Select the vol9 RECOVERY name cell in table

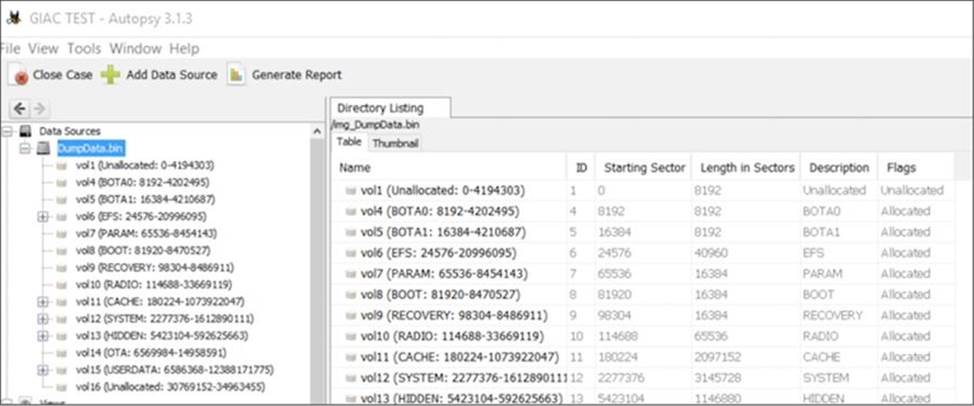pos(454,315)
